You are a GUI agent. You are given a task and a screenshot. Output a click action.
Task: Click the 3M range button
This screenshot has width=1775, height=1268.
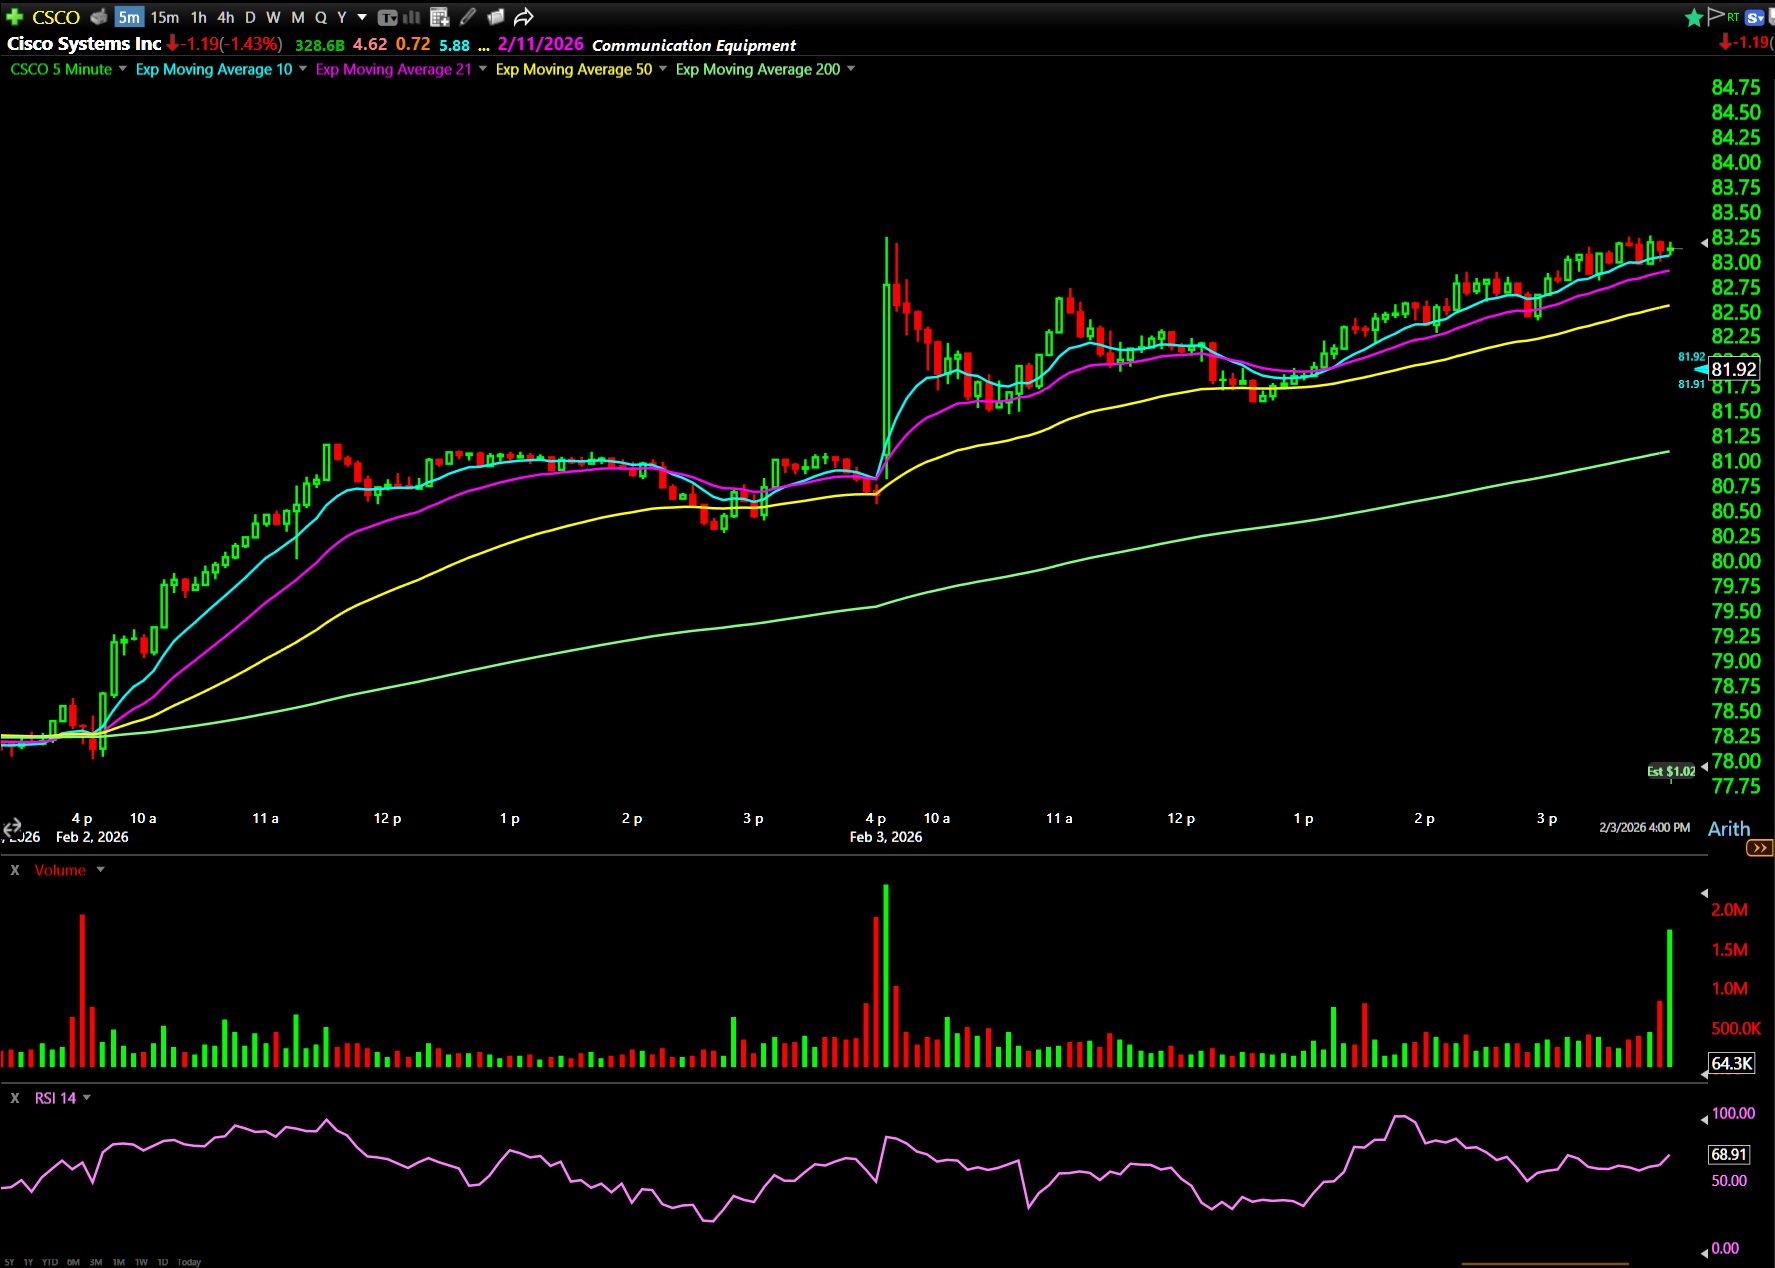pyautogui.click(x=96, y=1262)
